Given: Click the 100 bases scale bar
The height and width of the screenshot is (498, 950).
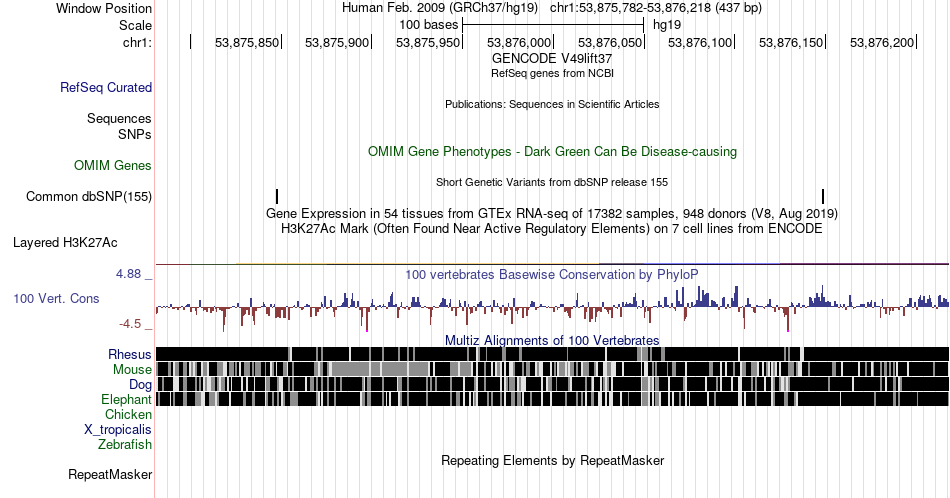Looking at the screenshot, I should 553,25.
